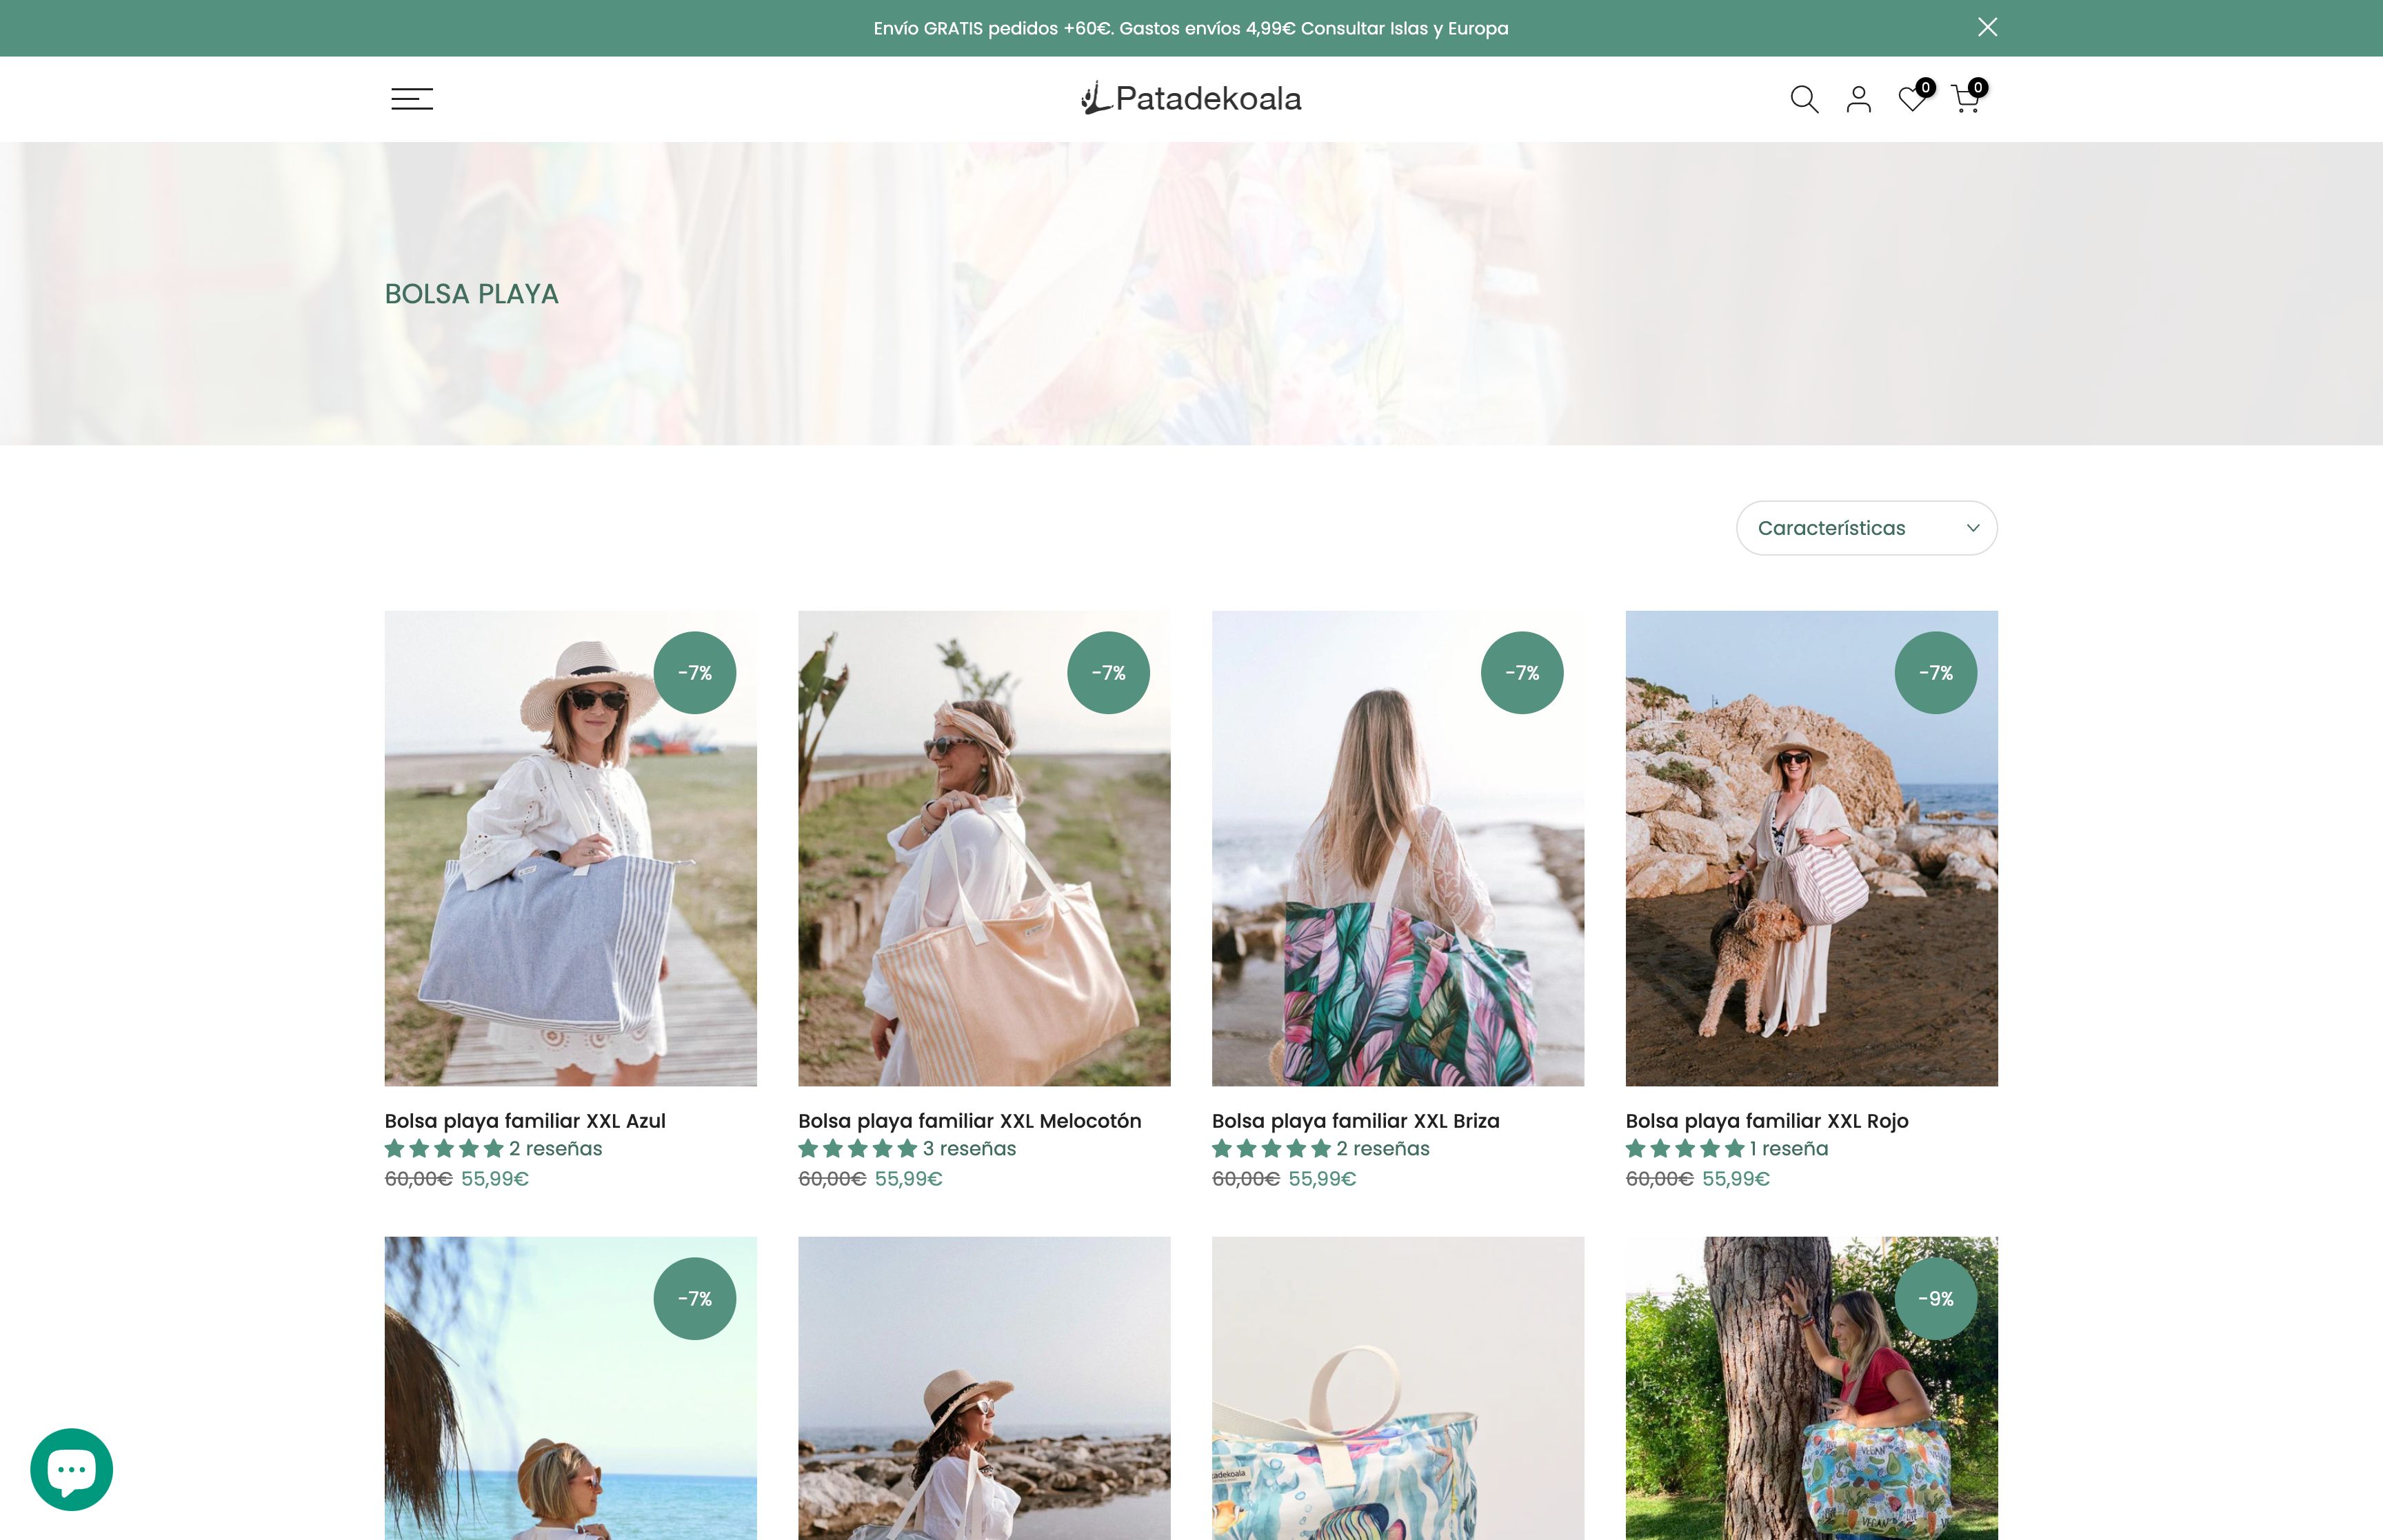
Task: Click the -7% badge on XXL Azul
Action: click(x=695, y=673)
